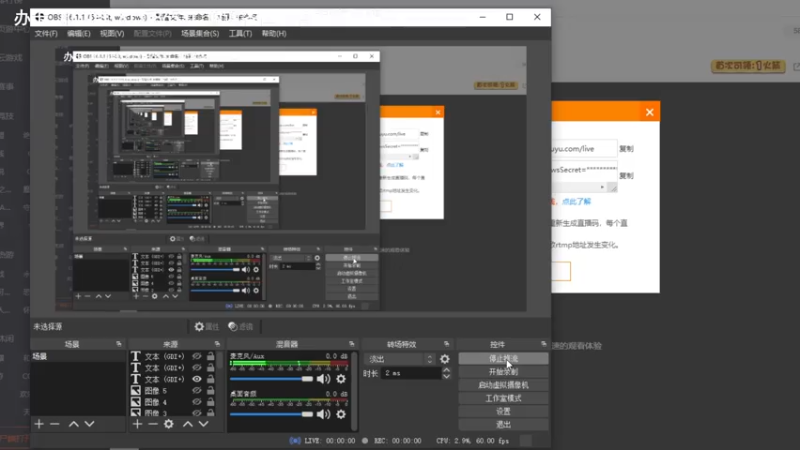Remove selected scene with minus icon
This screenshot has width=800, height=450.
tap(55, 424)
